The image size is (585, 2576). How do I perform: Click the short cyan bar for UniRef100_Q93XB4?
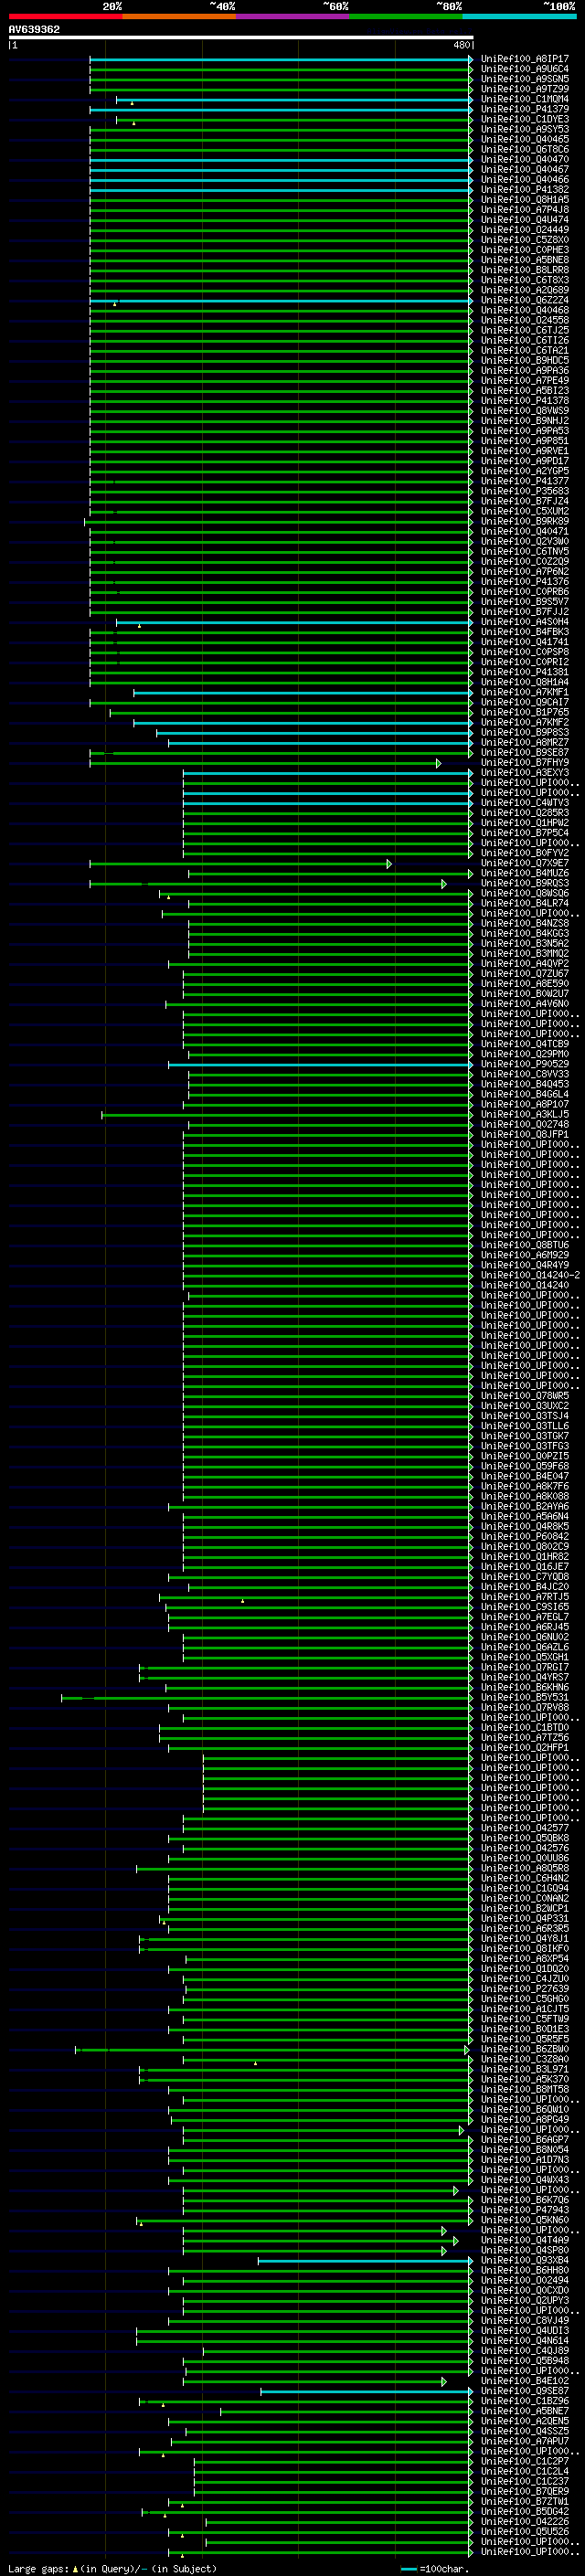[365, 2260]
